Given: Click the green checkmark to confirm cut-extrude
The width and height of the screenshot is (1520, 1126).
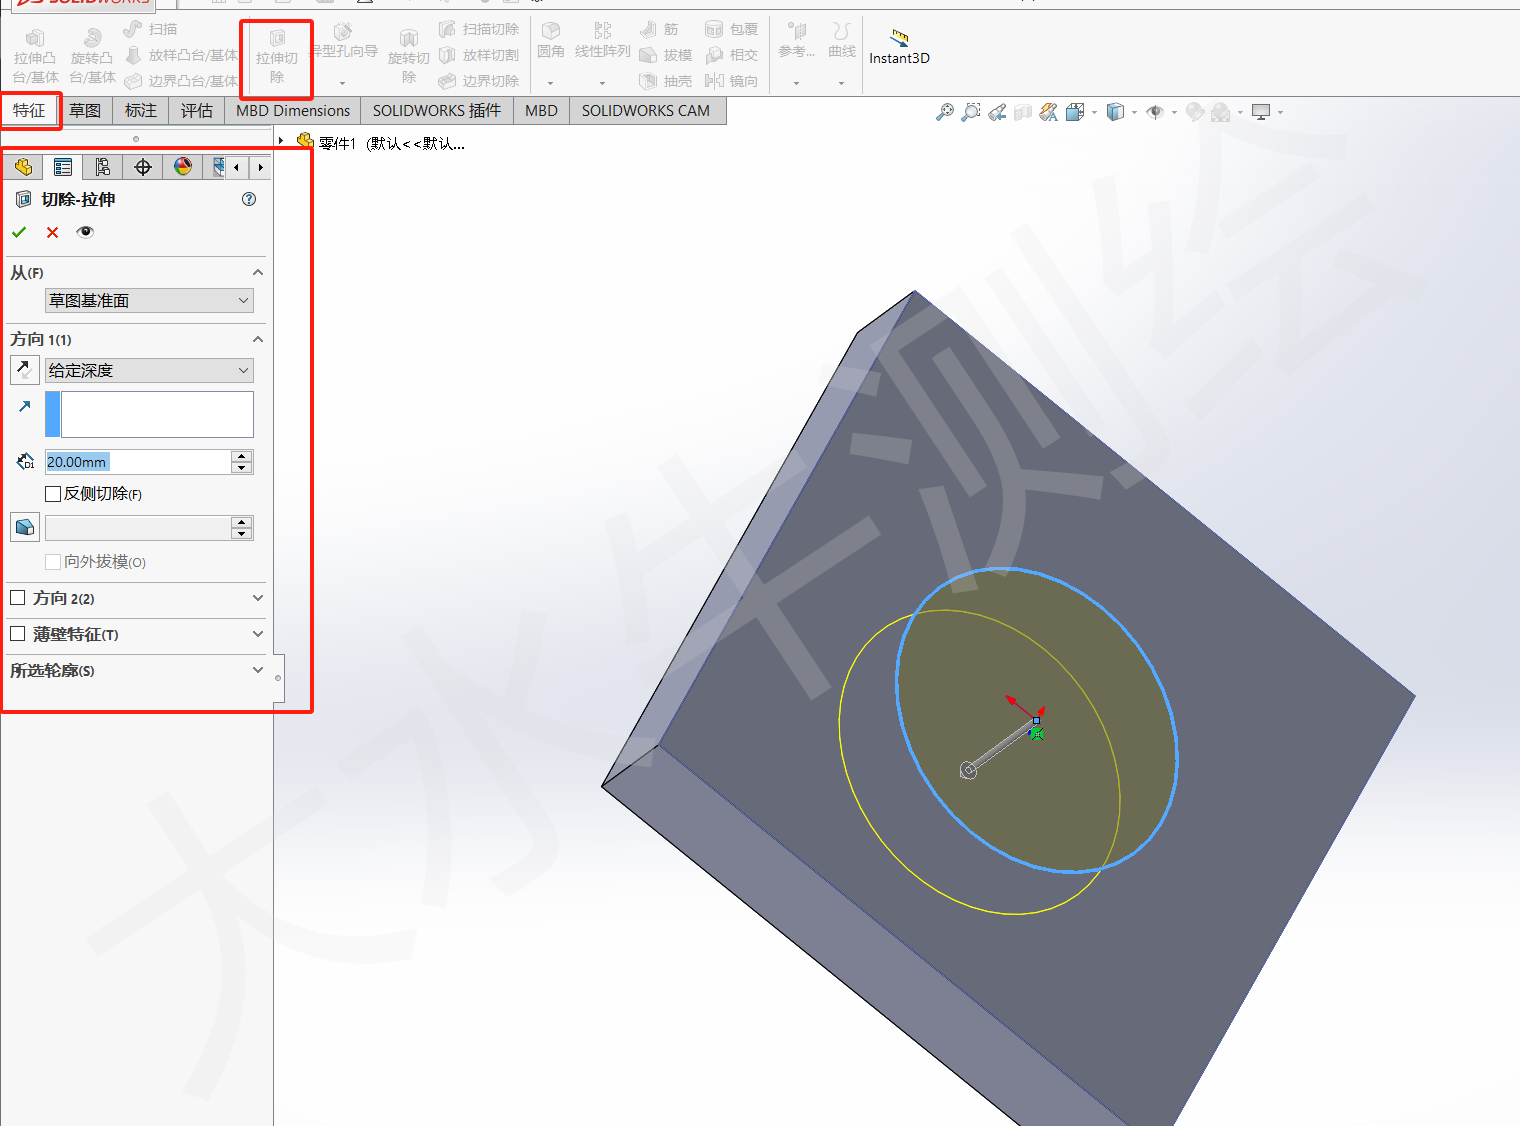Looking at the screenshot, I should click(x=19, y=232).
